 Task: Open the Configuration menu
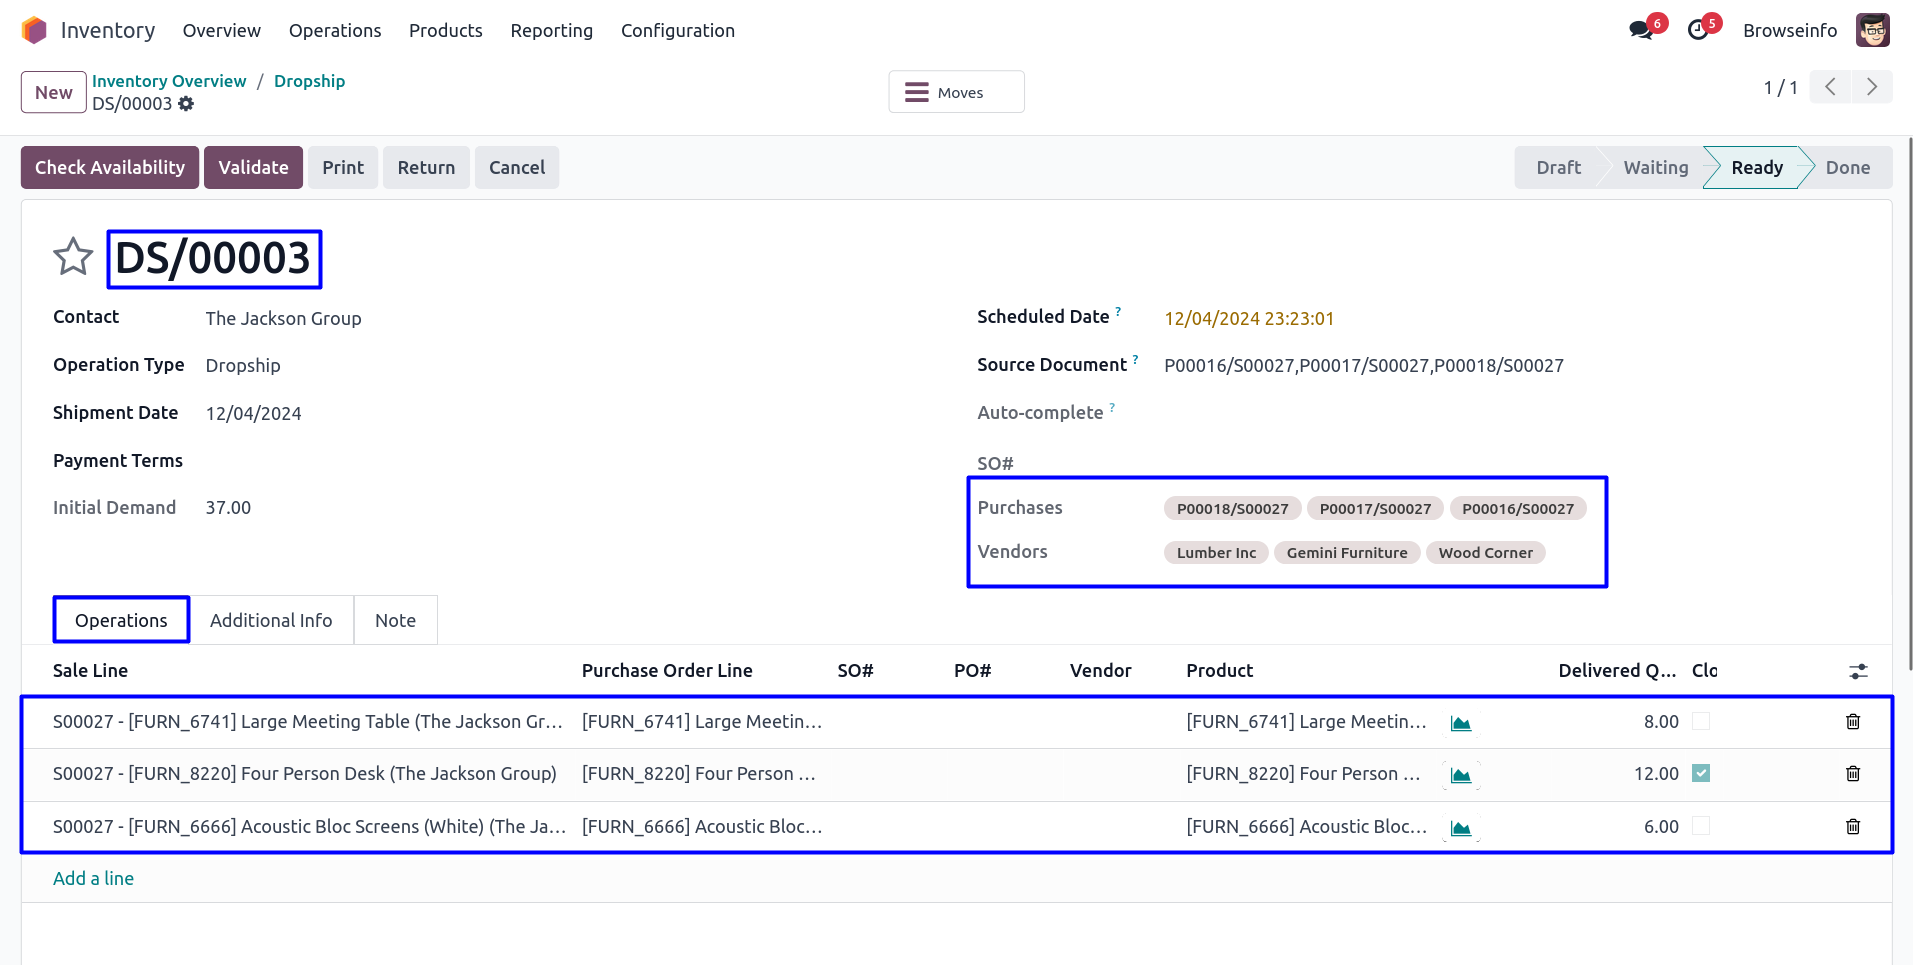677,31
